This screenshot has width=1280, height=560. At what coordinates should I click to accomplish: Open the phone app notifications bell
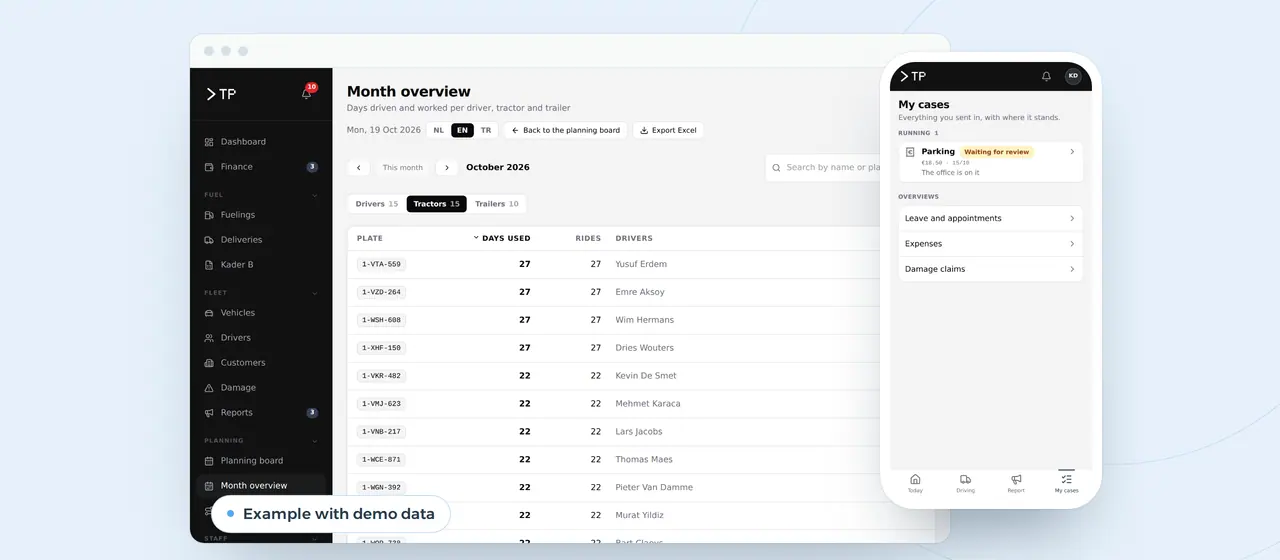(1046, 76)
